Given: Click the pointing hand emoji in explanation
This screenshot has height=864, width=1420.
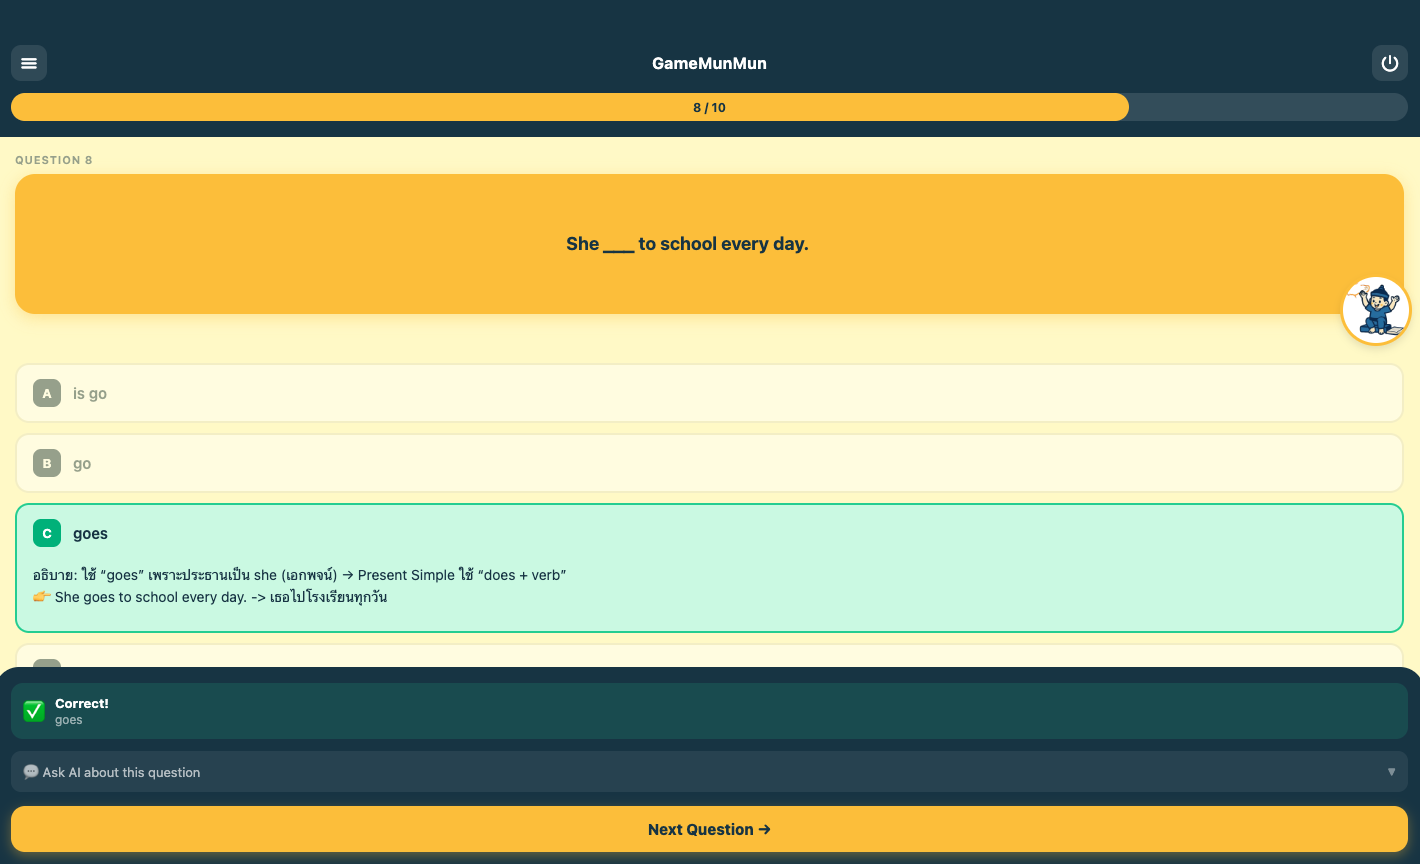Looking at the screenshot, I should click(42, 597).
